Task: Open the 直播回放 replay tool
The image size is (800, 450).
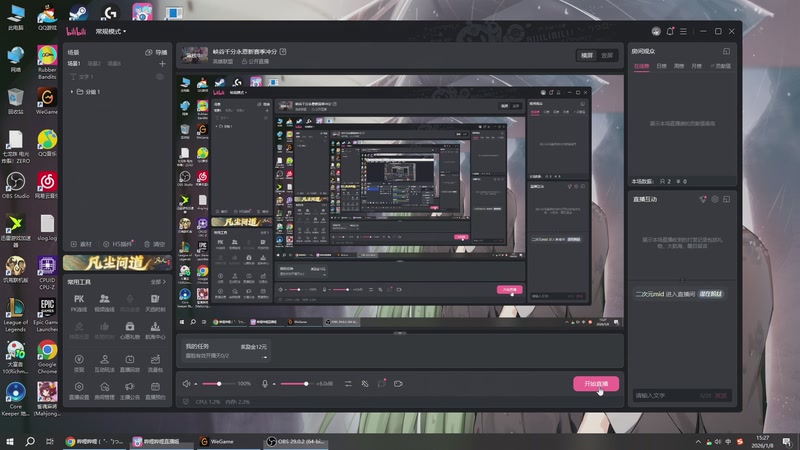Action: pyautogui.click(x=130, y=363)
